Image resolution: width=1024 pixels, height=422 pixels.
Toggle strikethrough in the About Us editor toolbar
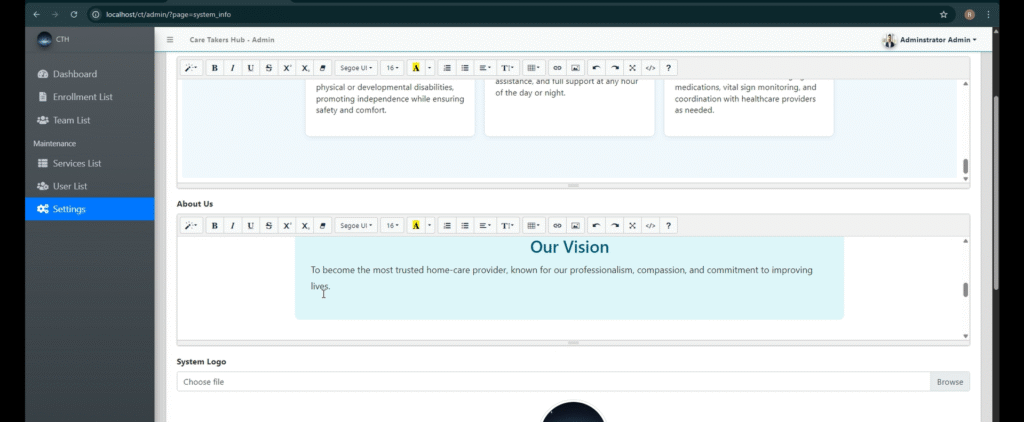tap(269, 225)
